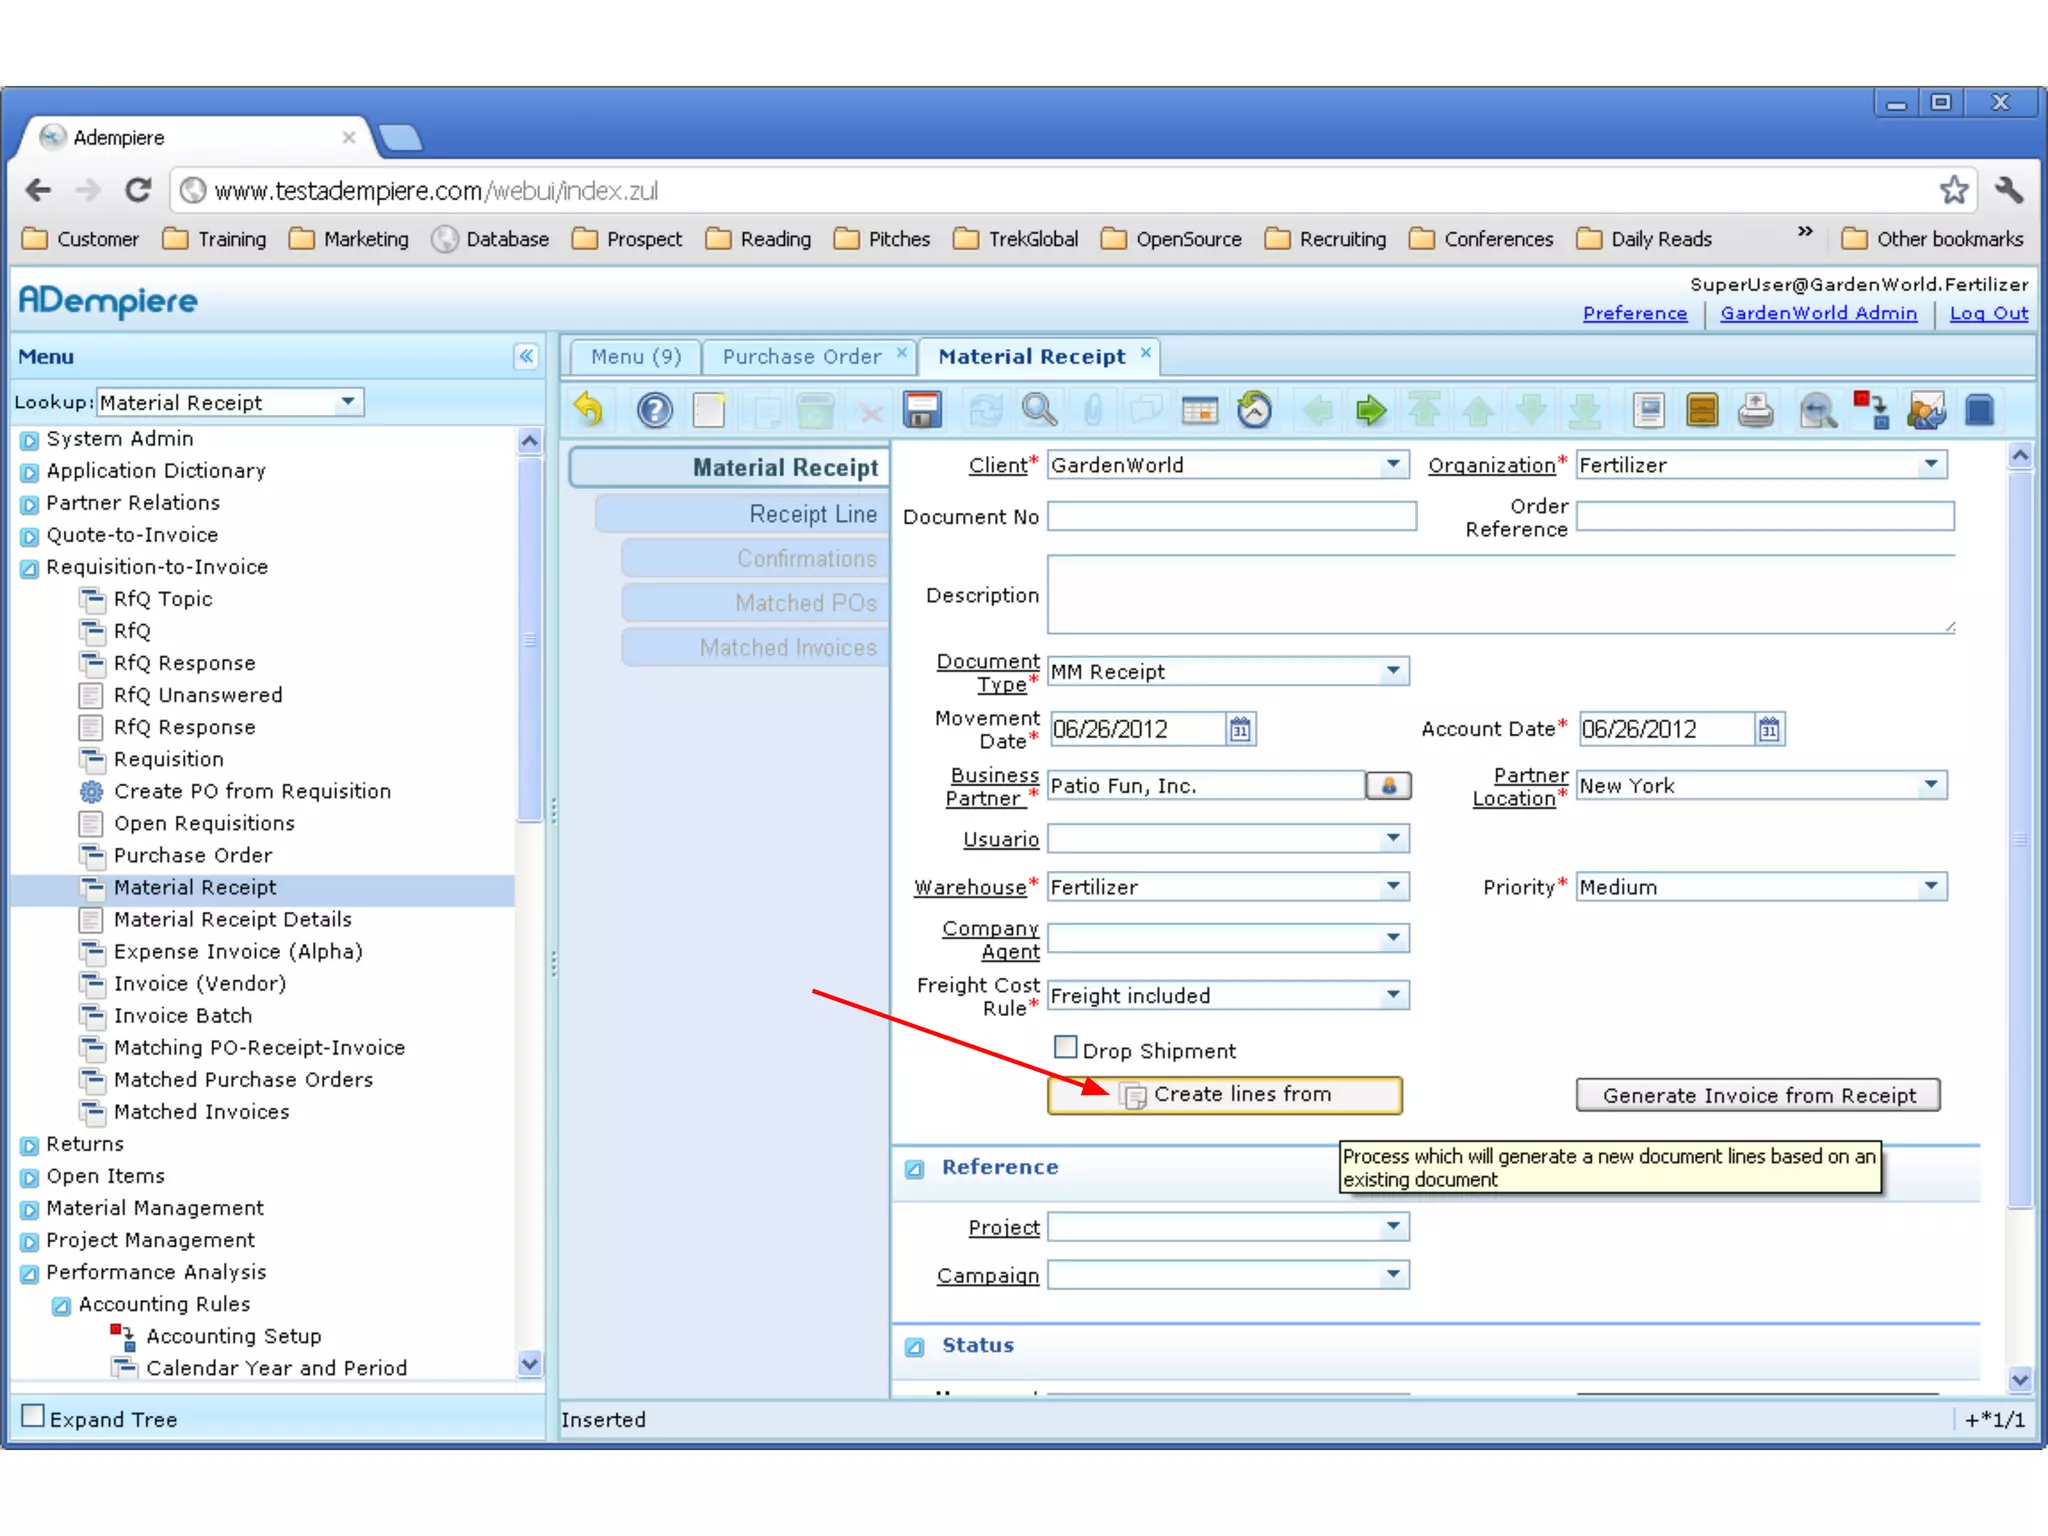The width and height of the screenshot is (2048, 1536).
Task: Open the Organization dropdown
Action: pyautogui.click(x=1931, y=465)
